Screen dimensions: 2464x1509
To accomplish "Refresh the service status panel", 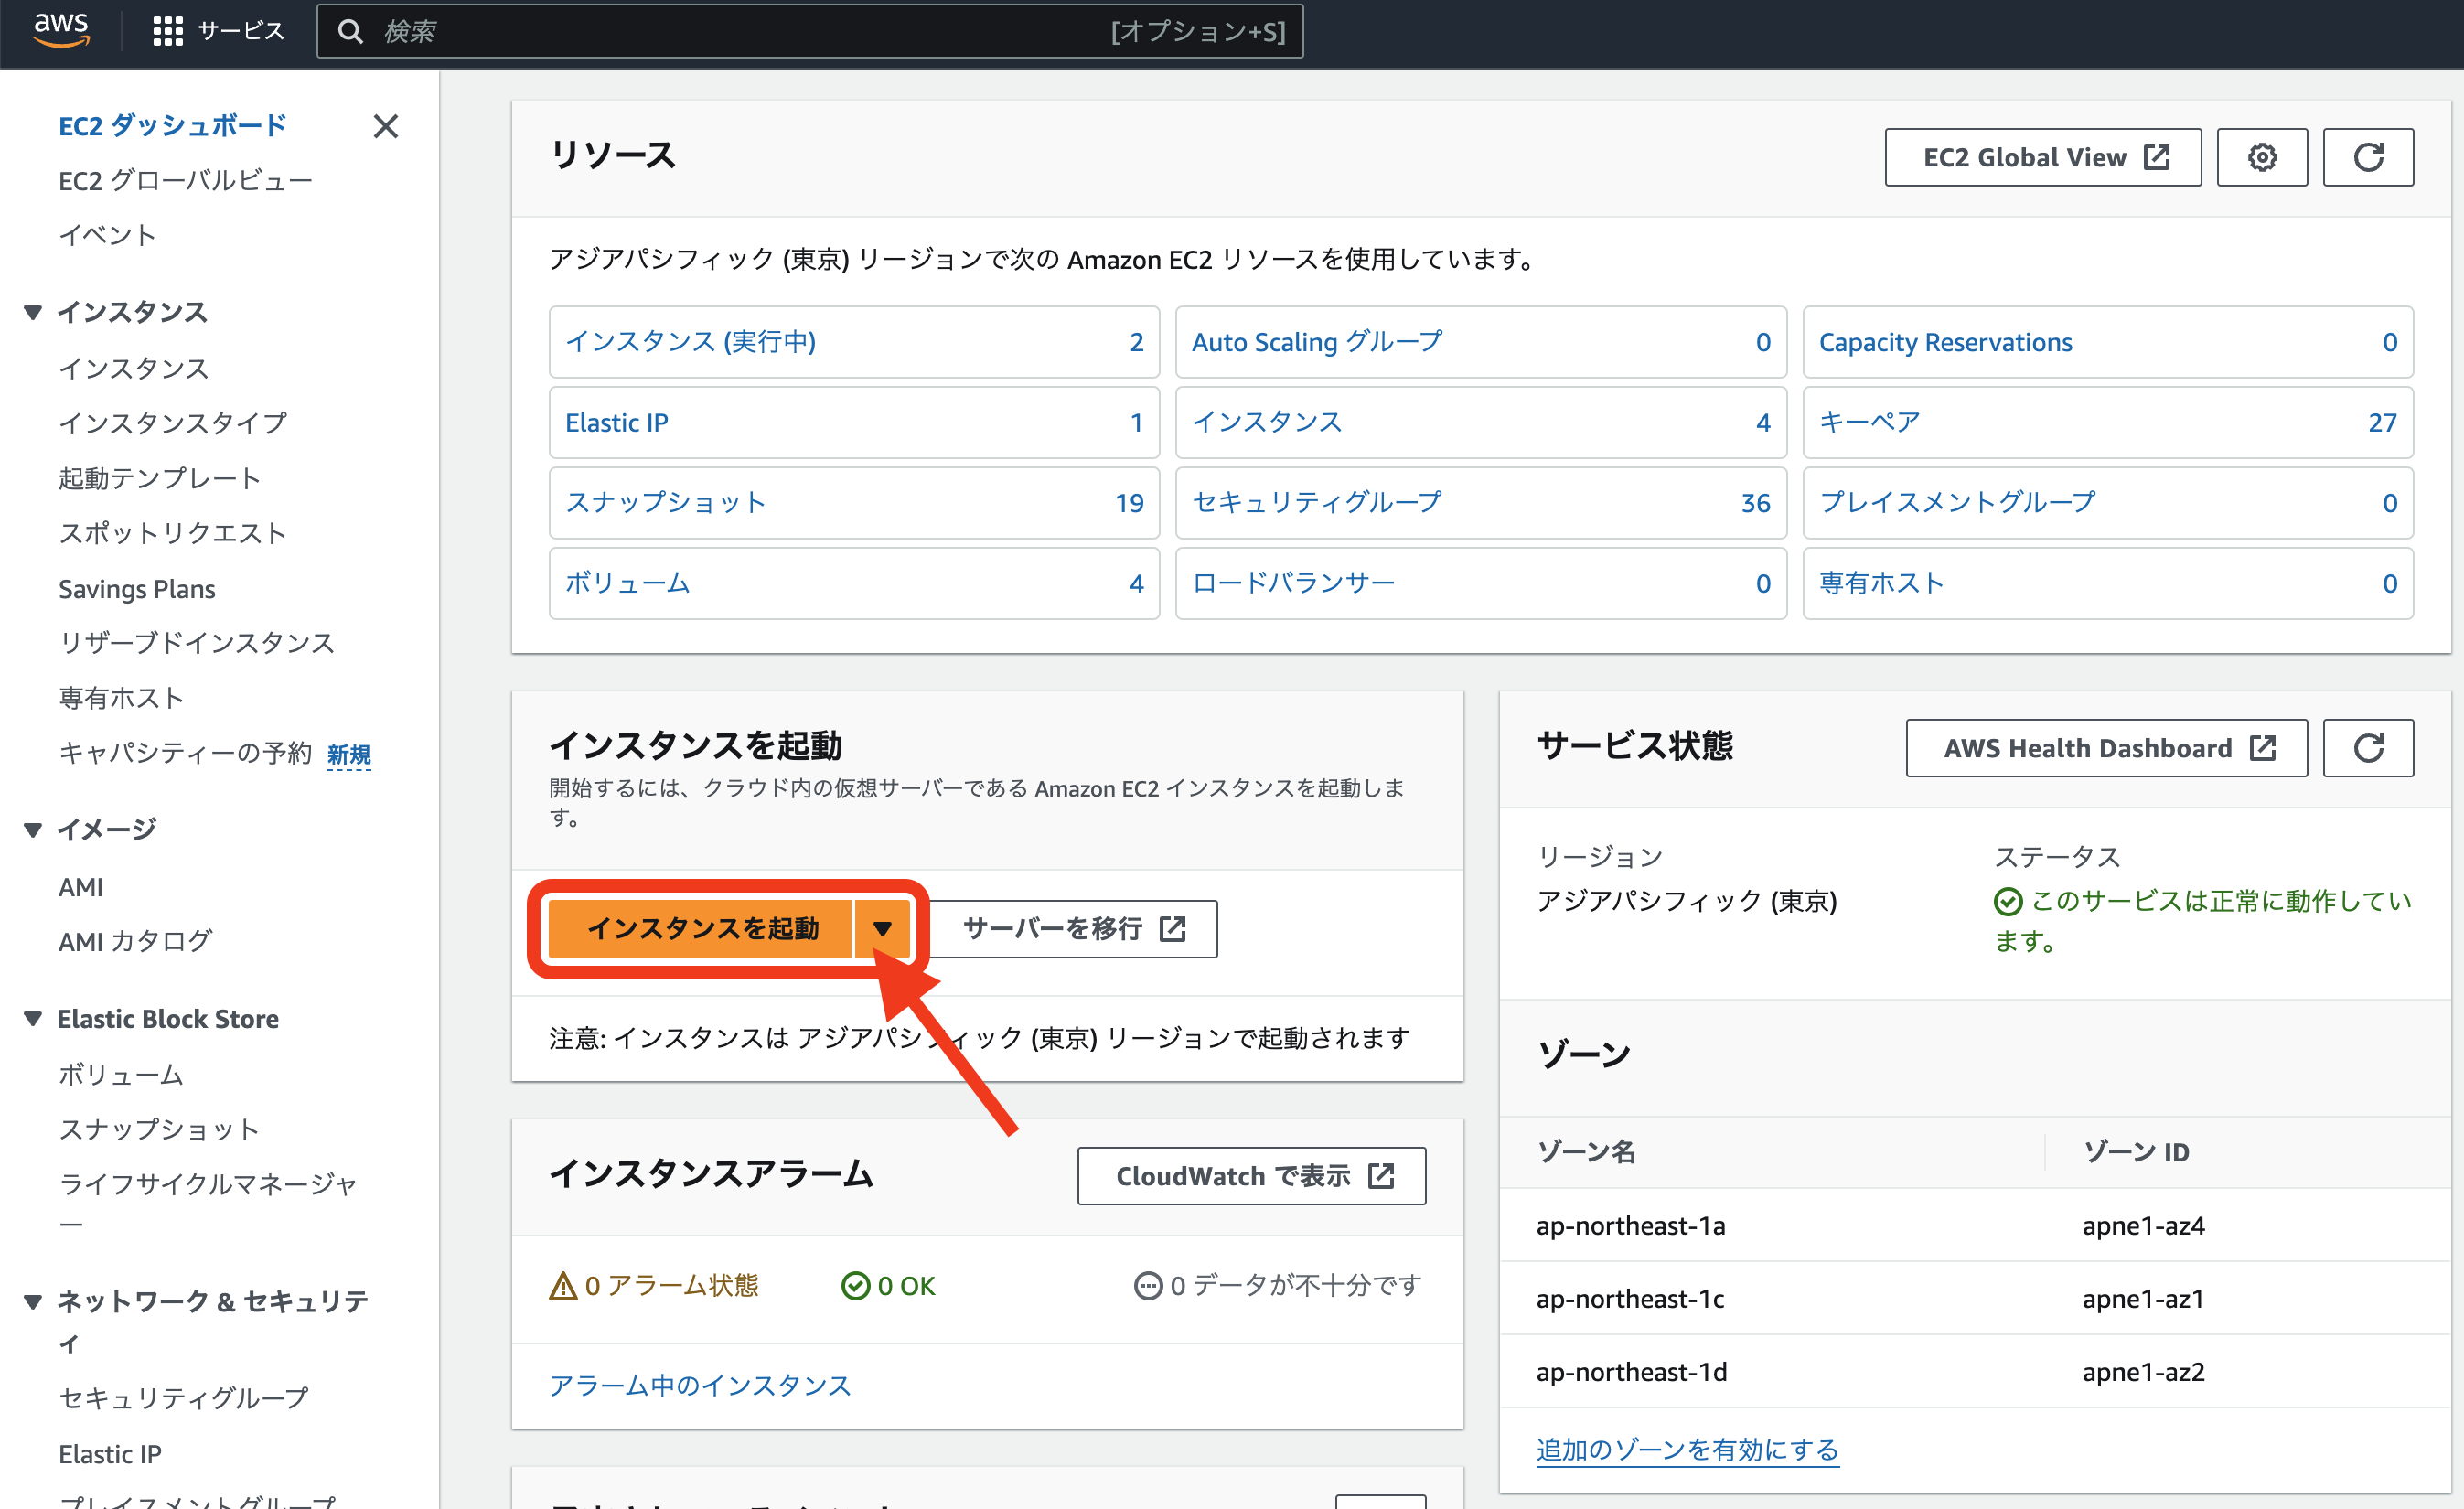I will pos(2367,748).
